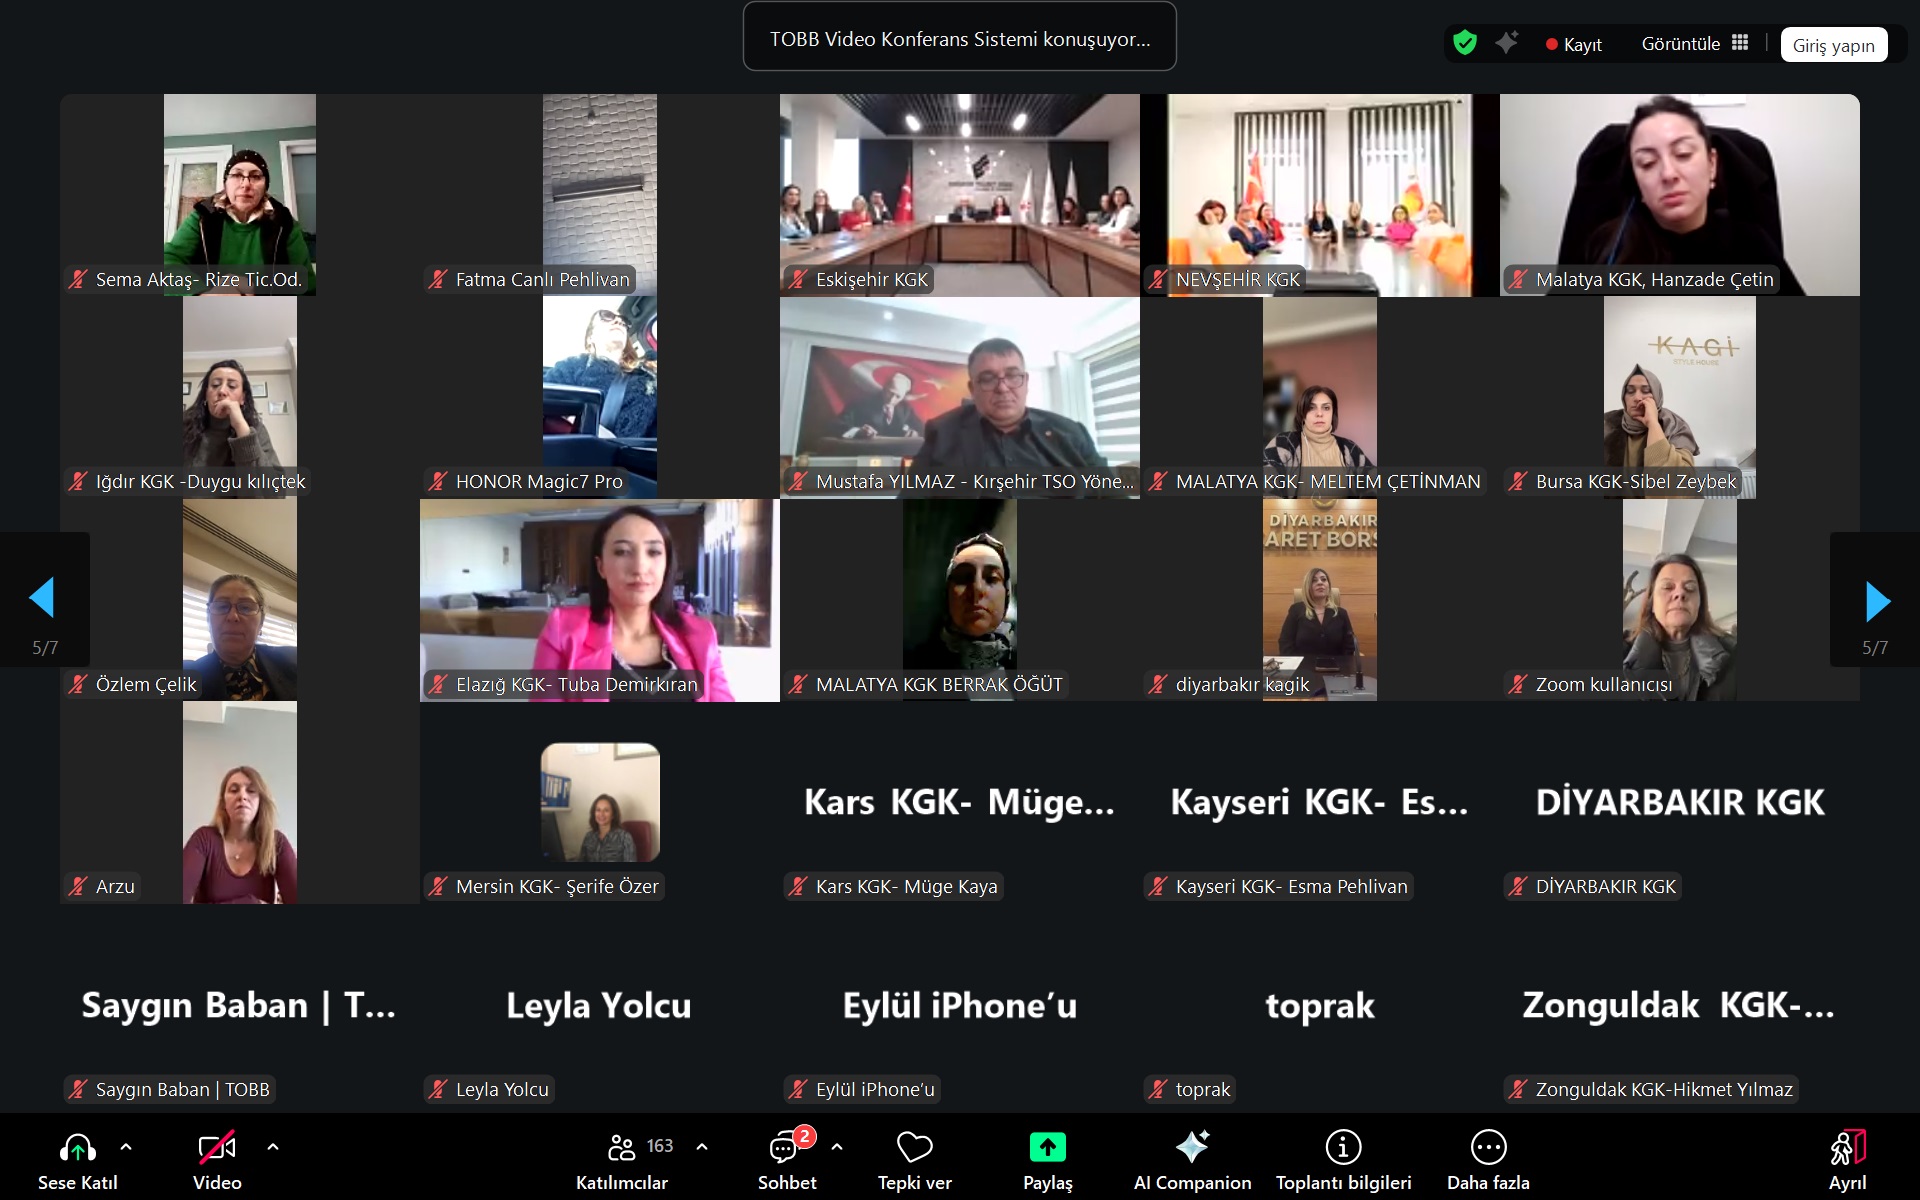Toggle the Video camera on
Screen dimensions: 1920x1200
pyautogui.click(x=217, y=1148)
